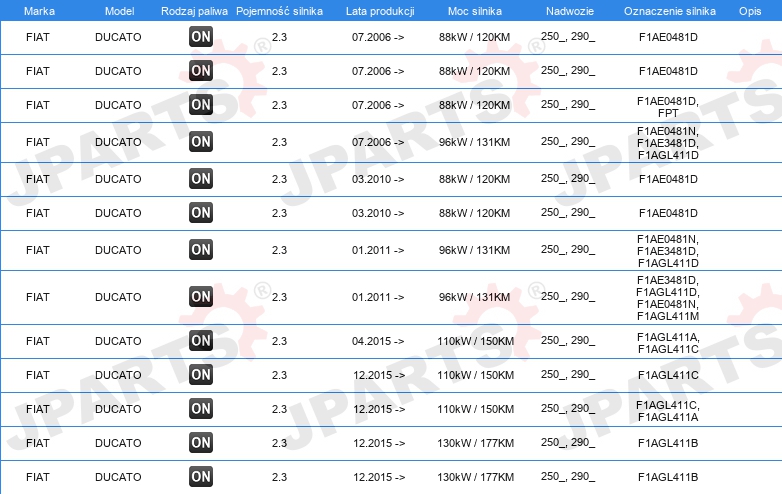
Task: Select engine cell 'F1AGL411C, F1AGL411A'
Action: coord(668,411)
